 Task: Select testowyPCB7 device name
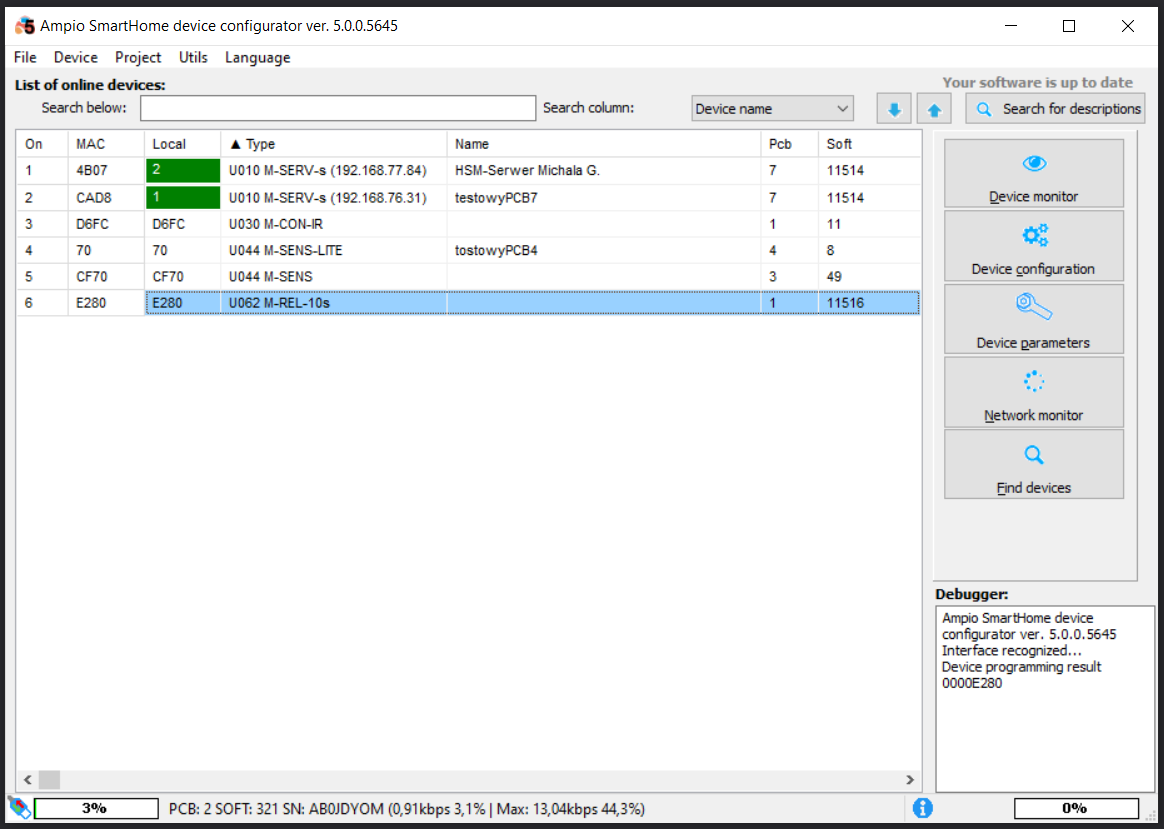(496, 198)
